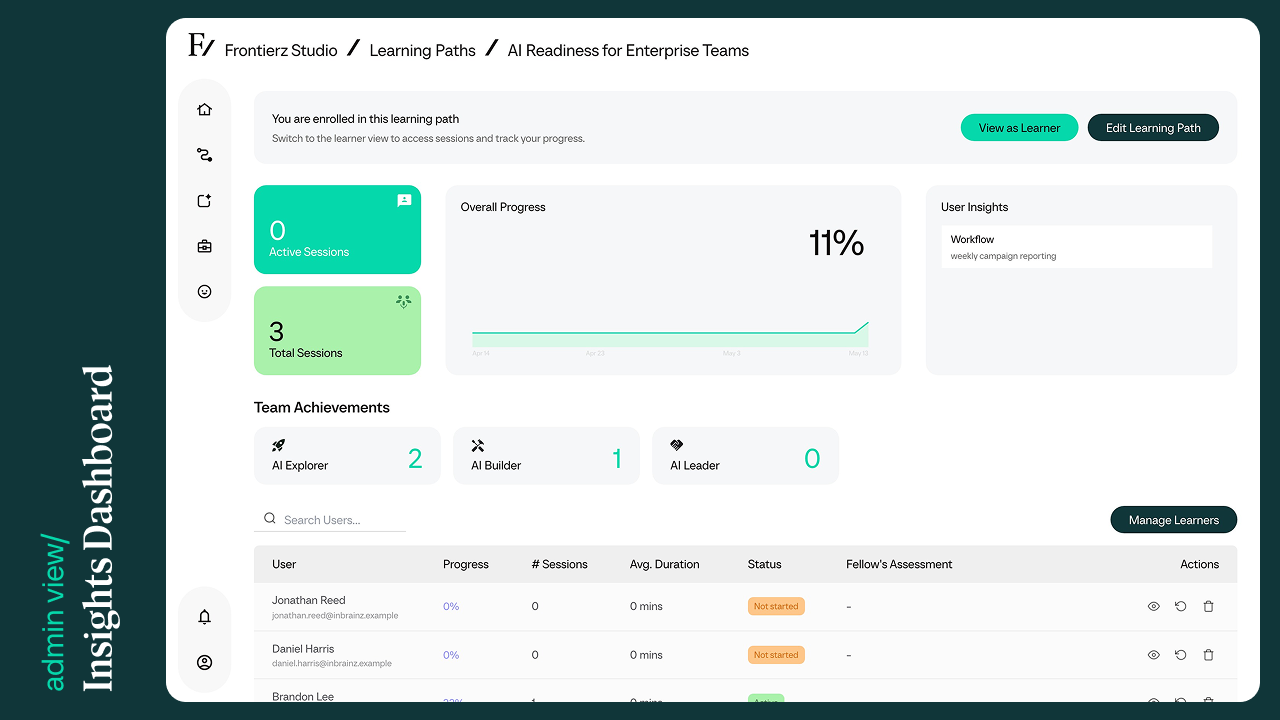Image resolution: width=1280 pixels, height=720 pixels.
Task: Open the Workflow user insight card
Action: 1076,246
